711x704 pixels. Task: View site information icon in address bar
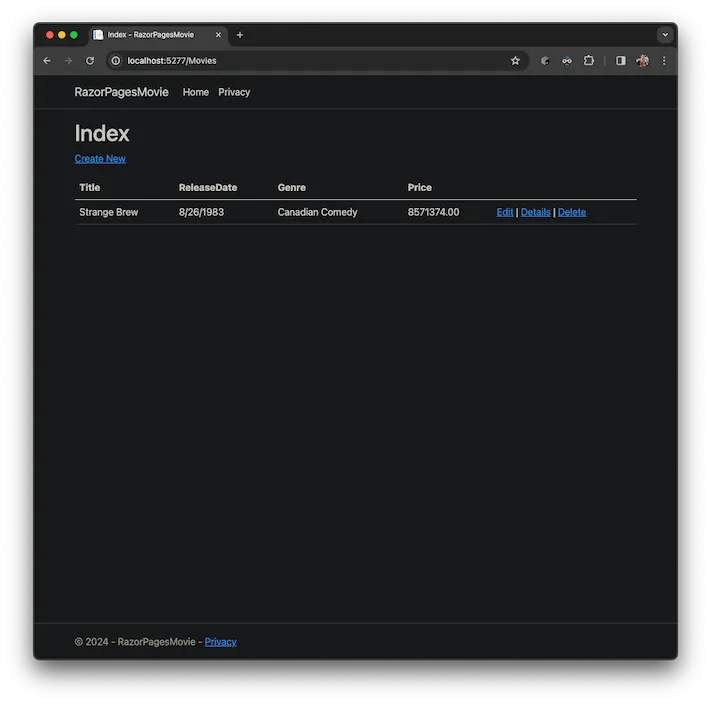[115, 61]
